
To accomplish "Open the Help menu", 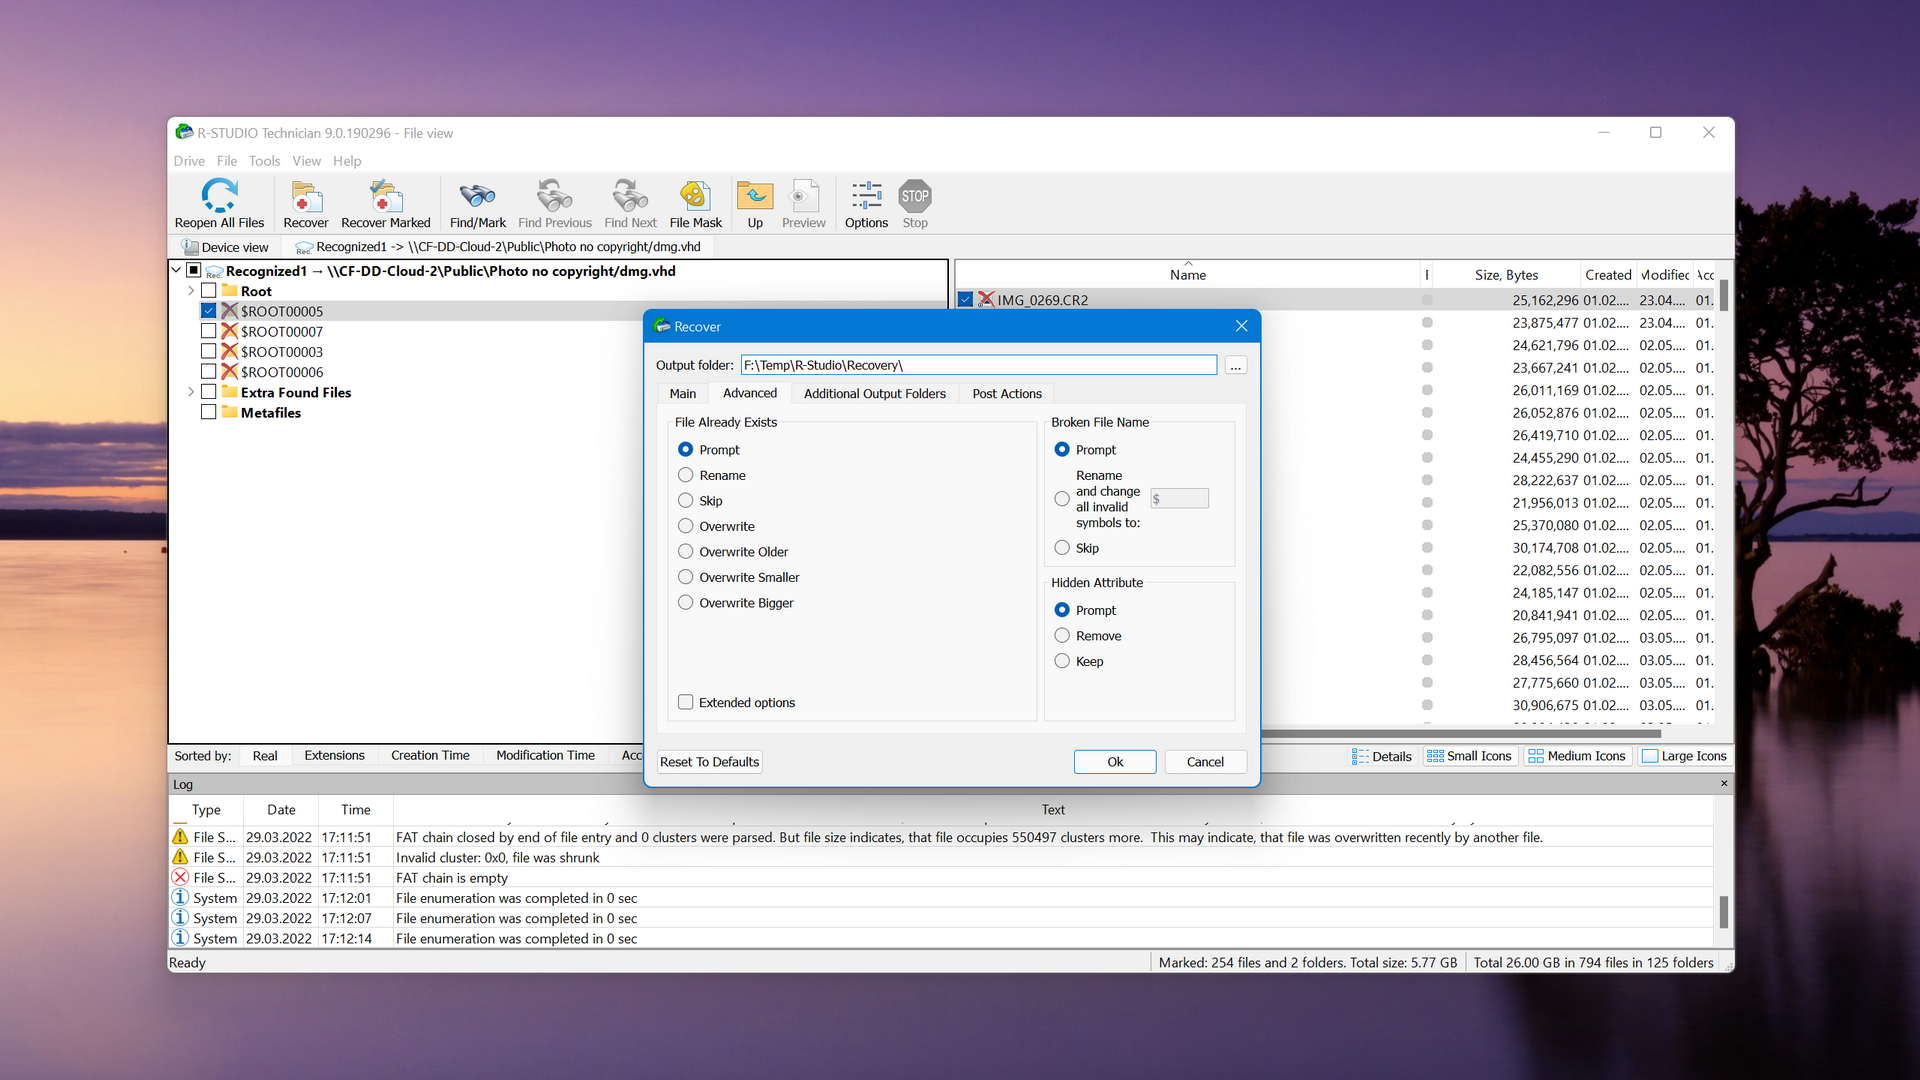I will click(x=347, y=161).
